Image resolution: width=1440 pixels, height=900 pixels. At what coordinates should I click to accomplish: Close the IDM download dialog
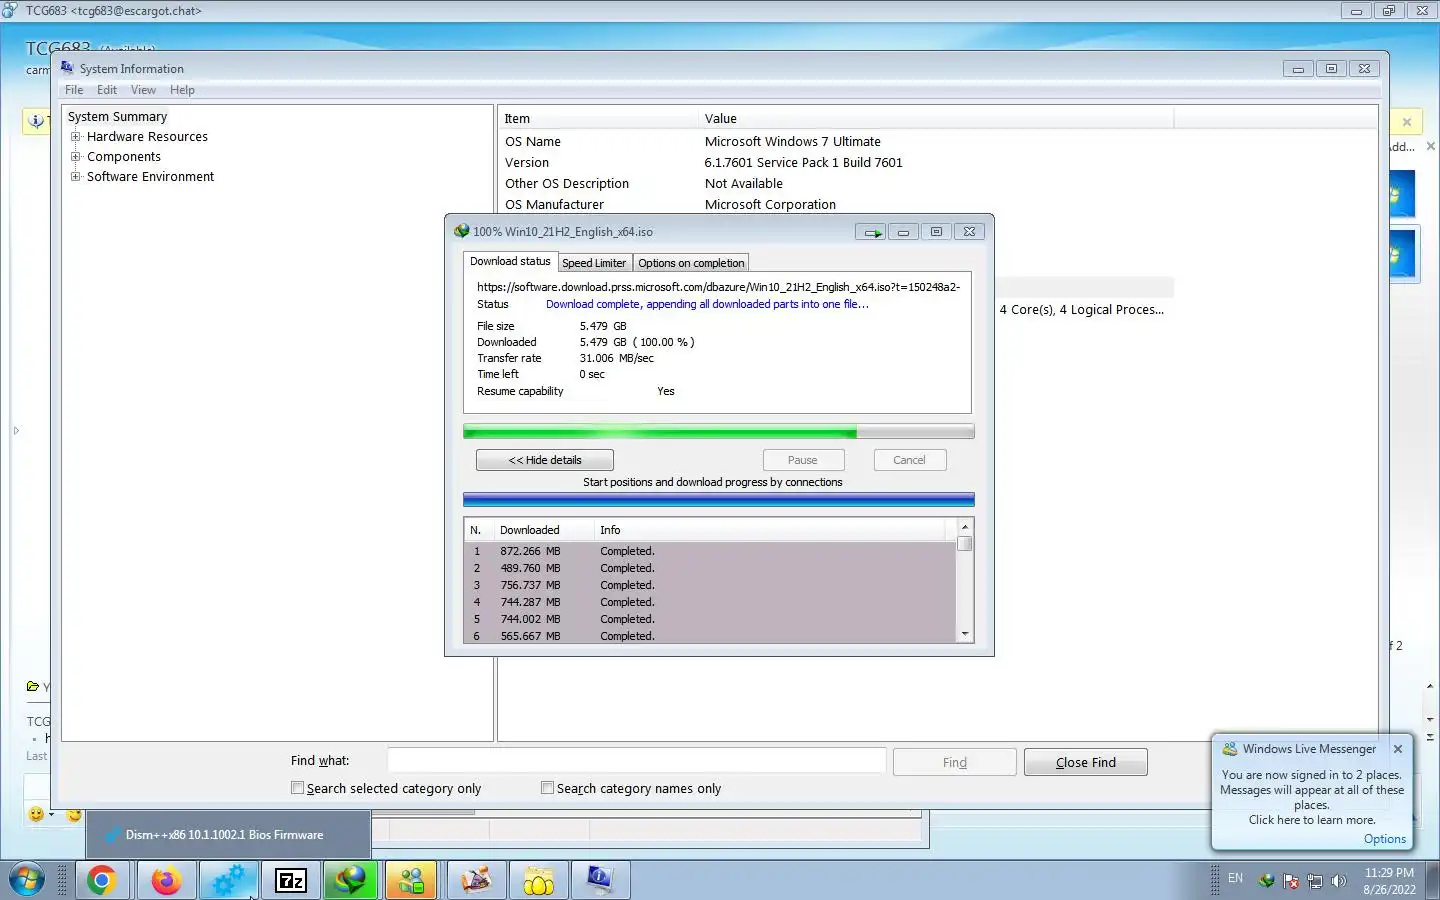click(969, 232)
